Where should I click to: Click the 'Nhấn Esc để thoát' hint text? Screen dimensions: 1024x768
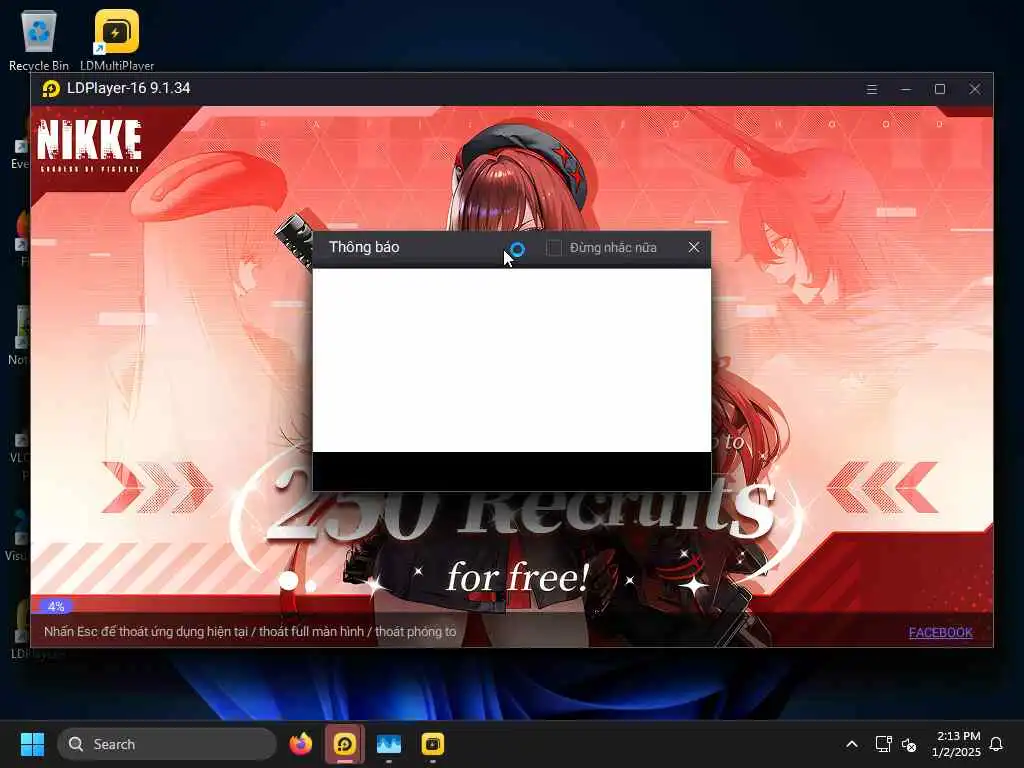pyautogui.click(x=250, y=632)
